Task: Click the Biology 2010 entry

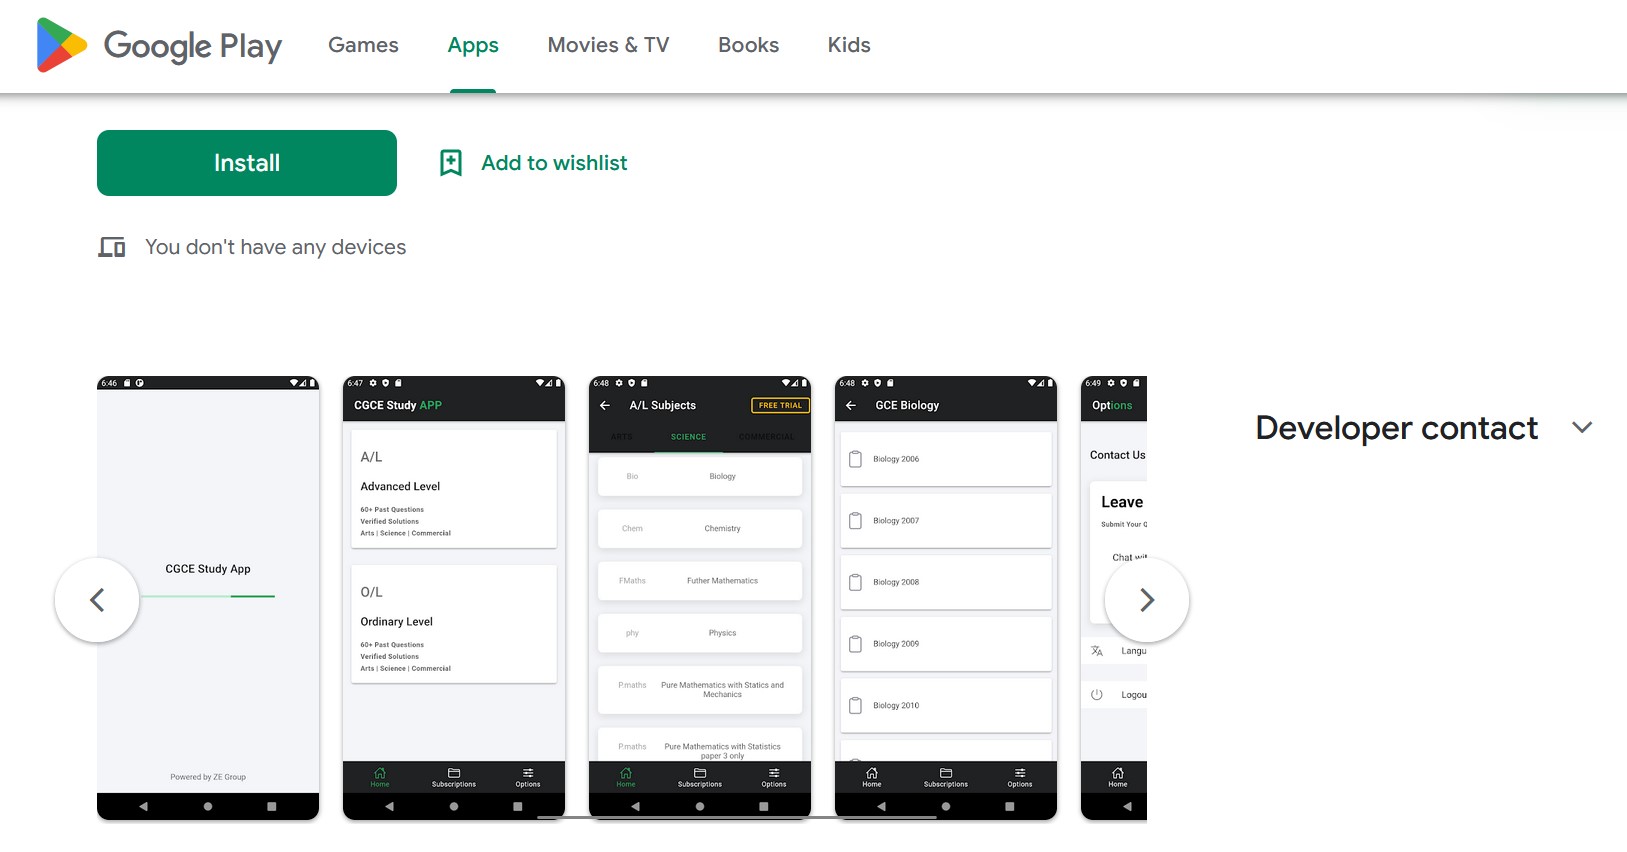Action: [946, 705]
